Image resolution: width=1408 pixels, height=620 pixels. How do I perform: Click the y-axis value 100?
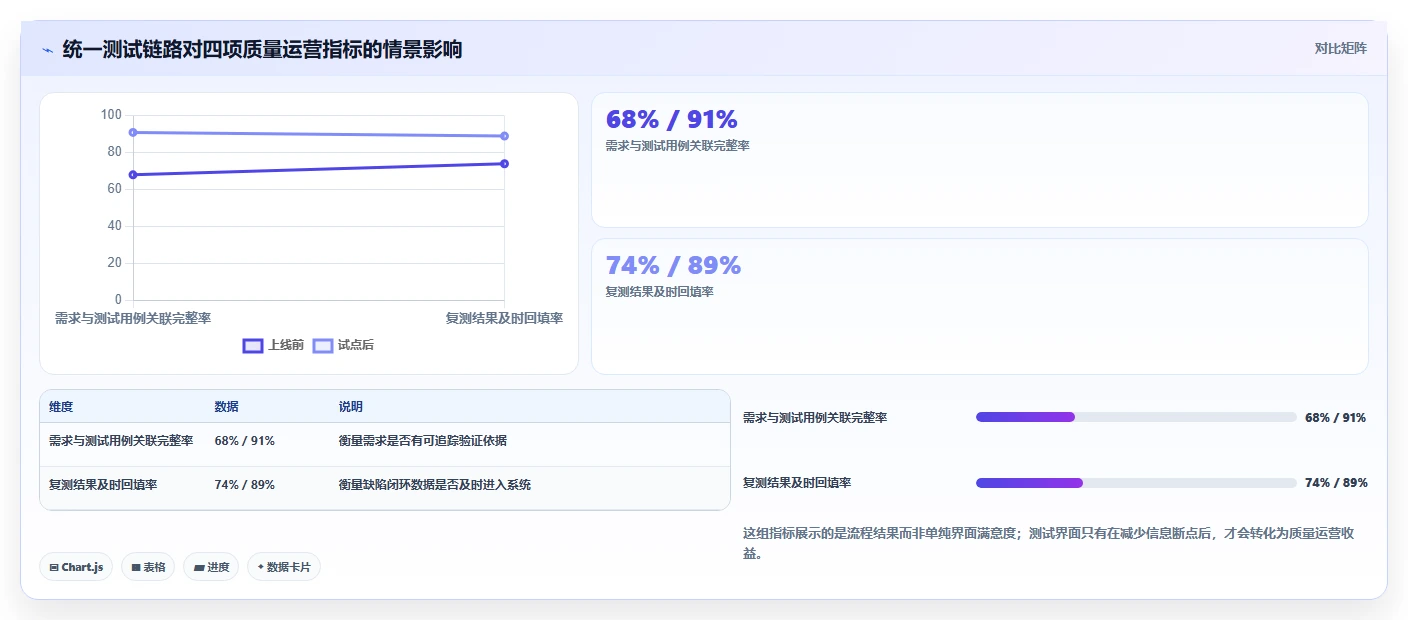[x=111, y=115]
